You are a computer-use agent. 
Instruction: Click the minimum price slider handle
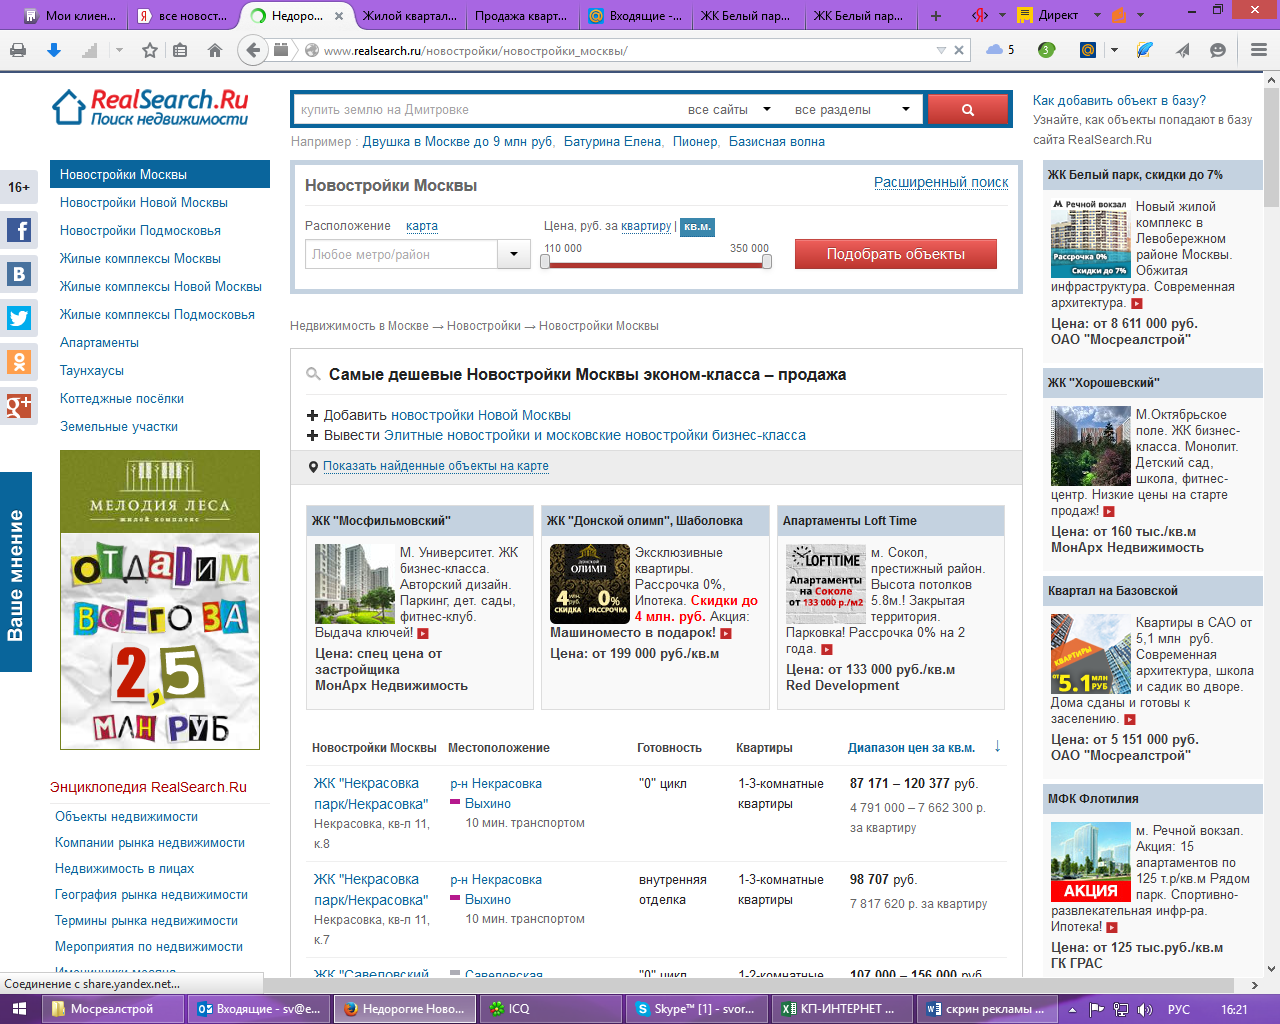click(x=545, y=262)
